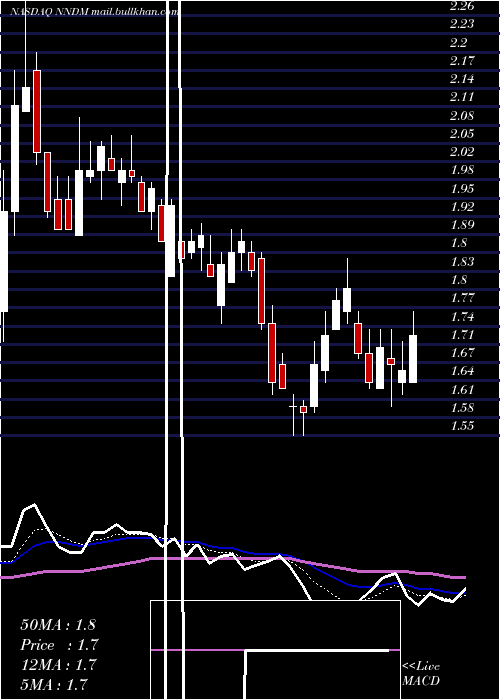
Task: Click the 2.2 price axis label
Action: coord(459,43)
